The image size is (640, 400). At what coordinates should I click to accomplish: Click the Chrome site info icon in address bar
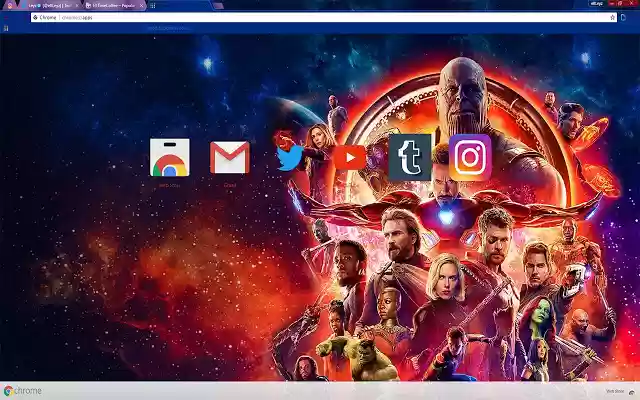35,18
